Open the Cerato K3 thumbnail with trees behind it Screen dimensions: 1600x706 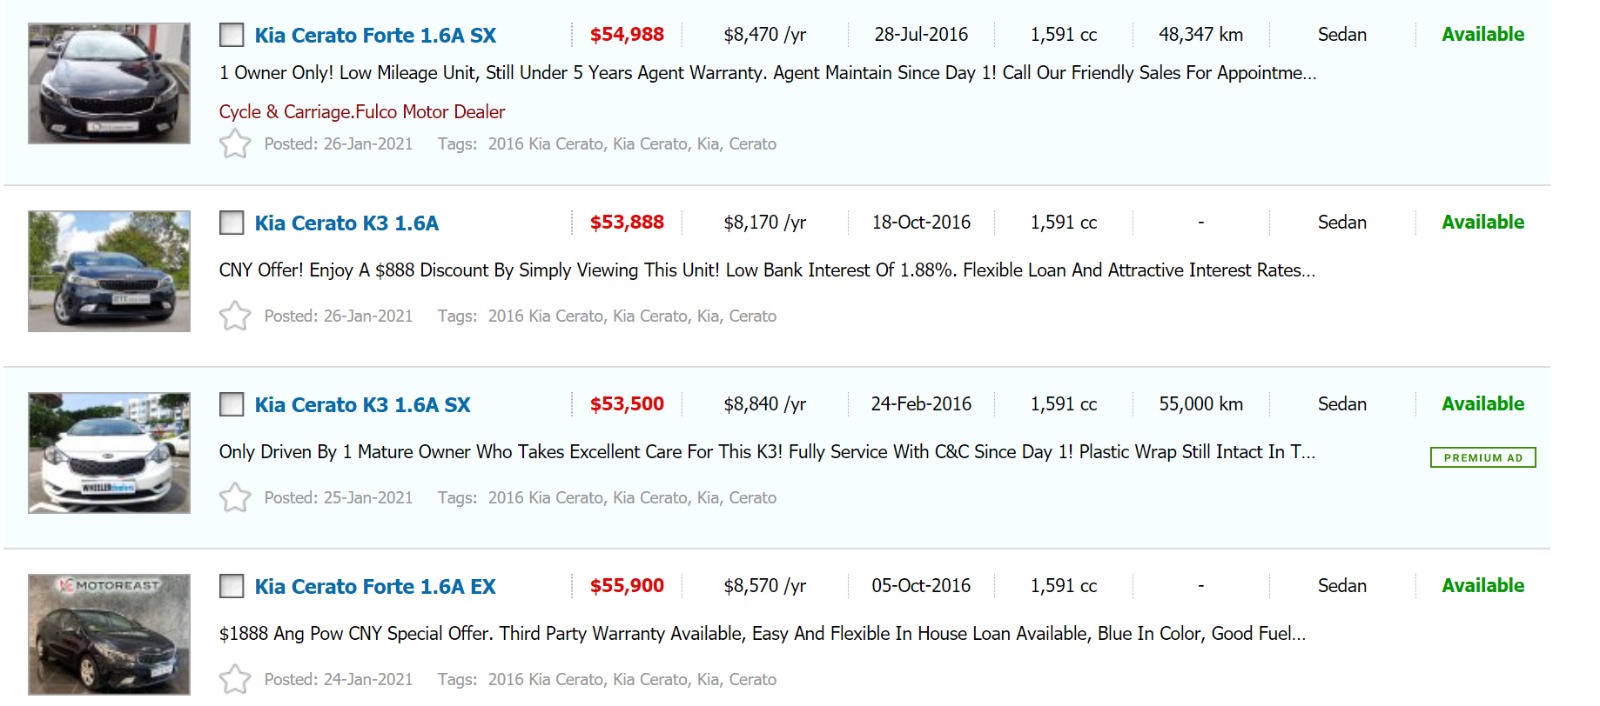[109, 271]
